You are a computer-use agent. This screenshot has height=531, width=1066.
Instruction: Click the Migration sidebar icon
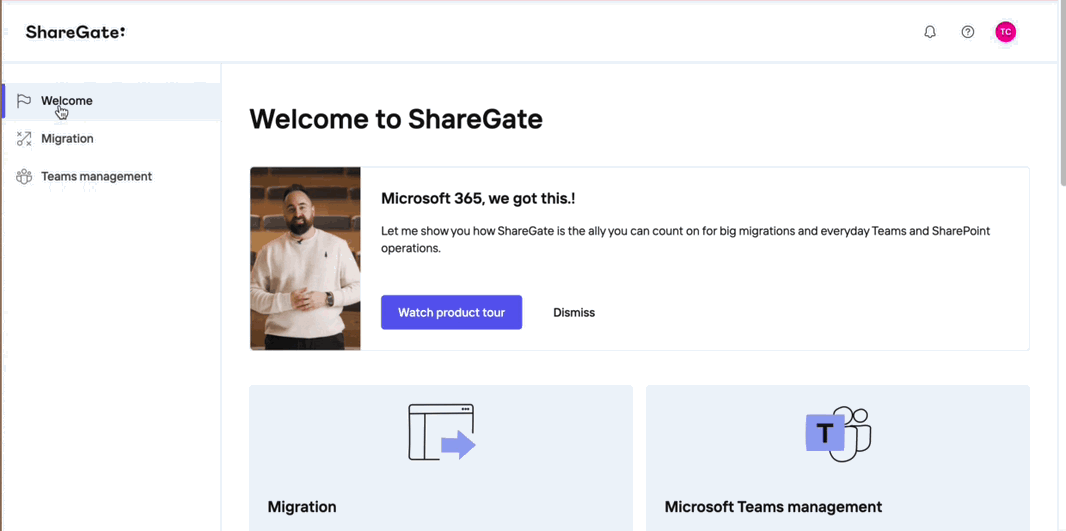click(24, 139)
